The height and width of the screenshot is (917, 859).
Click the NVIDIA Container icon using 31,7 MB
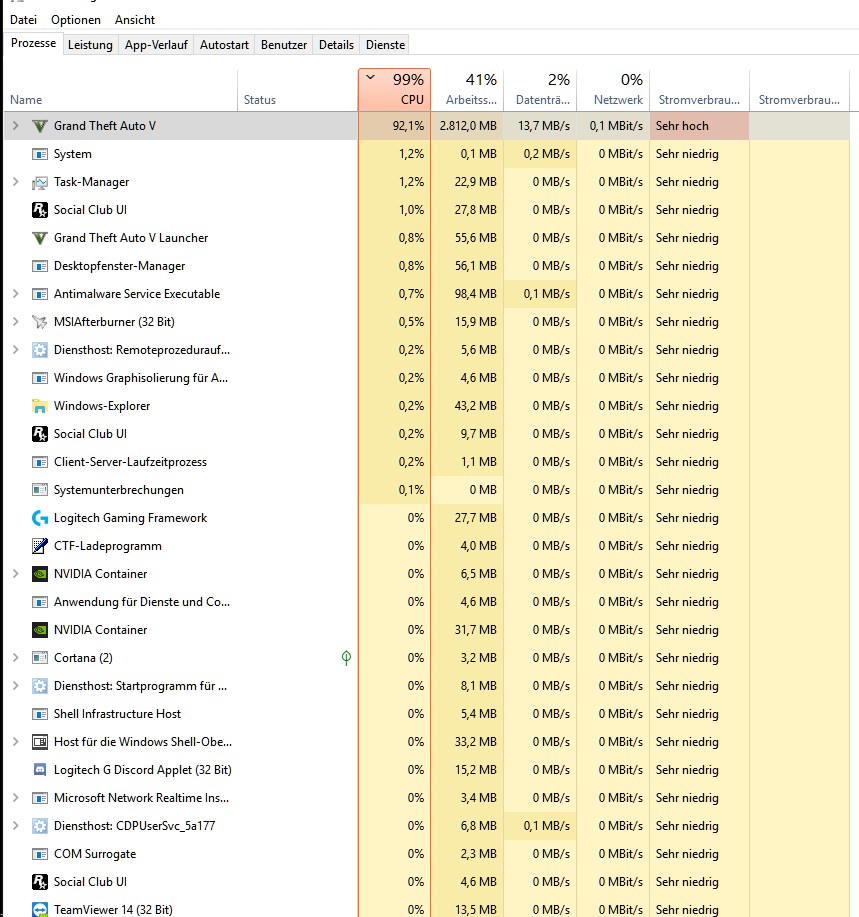click(x=39, y=630)
